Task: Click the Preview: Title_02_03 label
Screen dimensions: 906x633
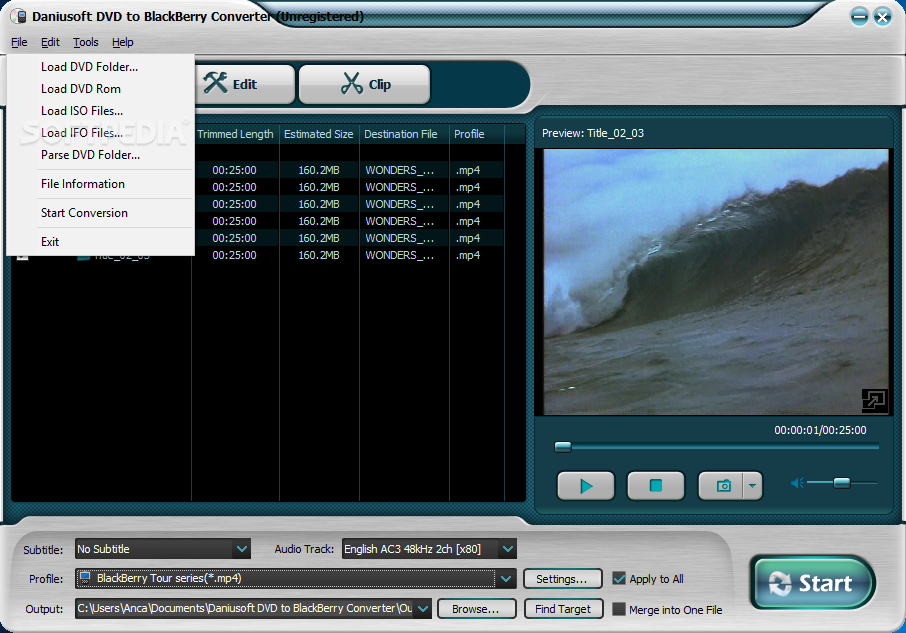Action: click(593, 133)
